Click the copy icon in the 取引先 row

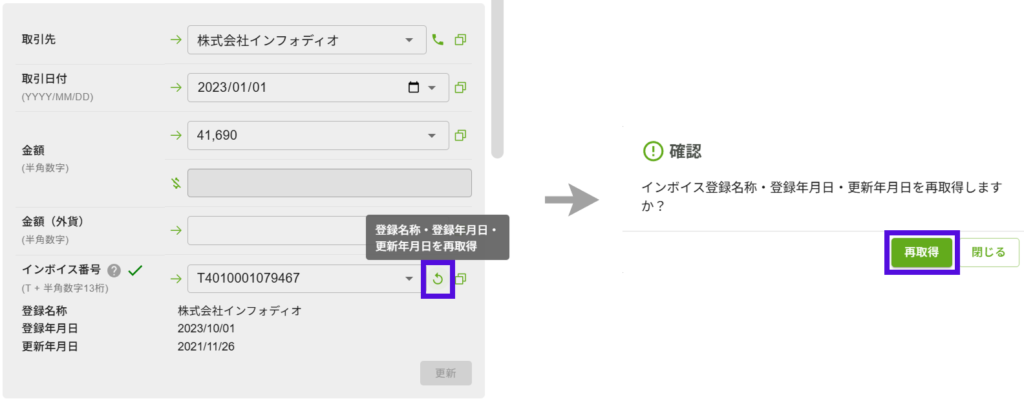(x=460, y=40)
